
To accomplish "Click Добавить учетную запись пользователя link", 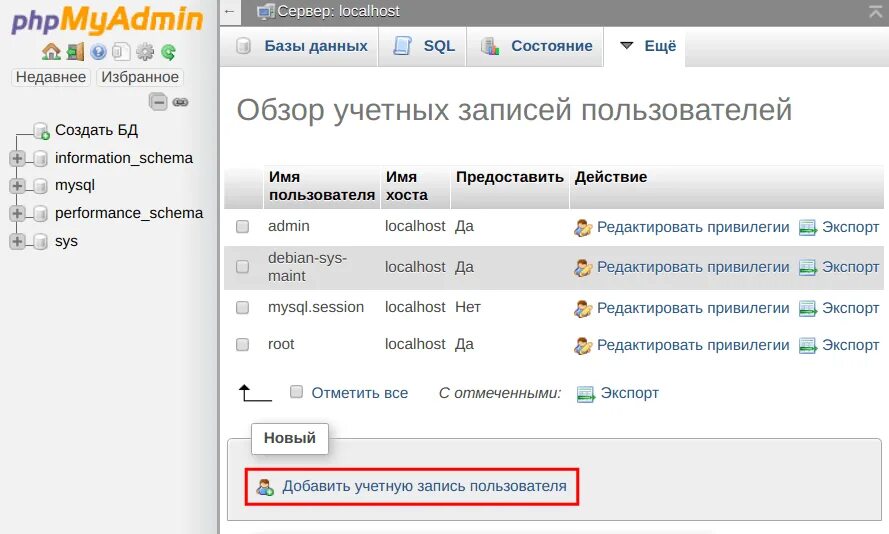I will [x=424, y=486].
